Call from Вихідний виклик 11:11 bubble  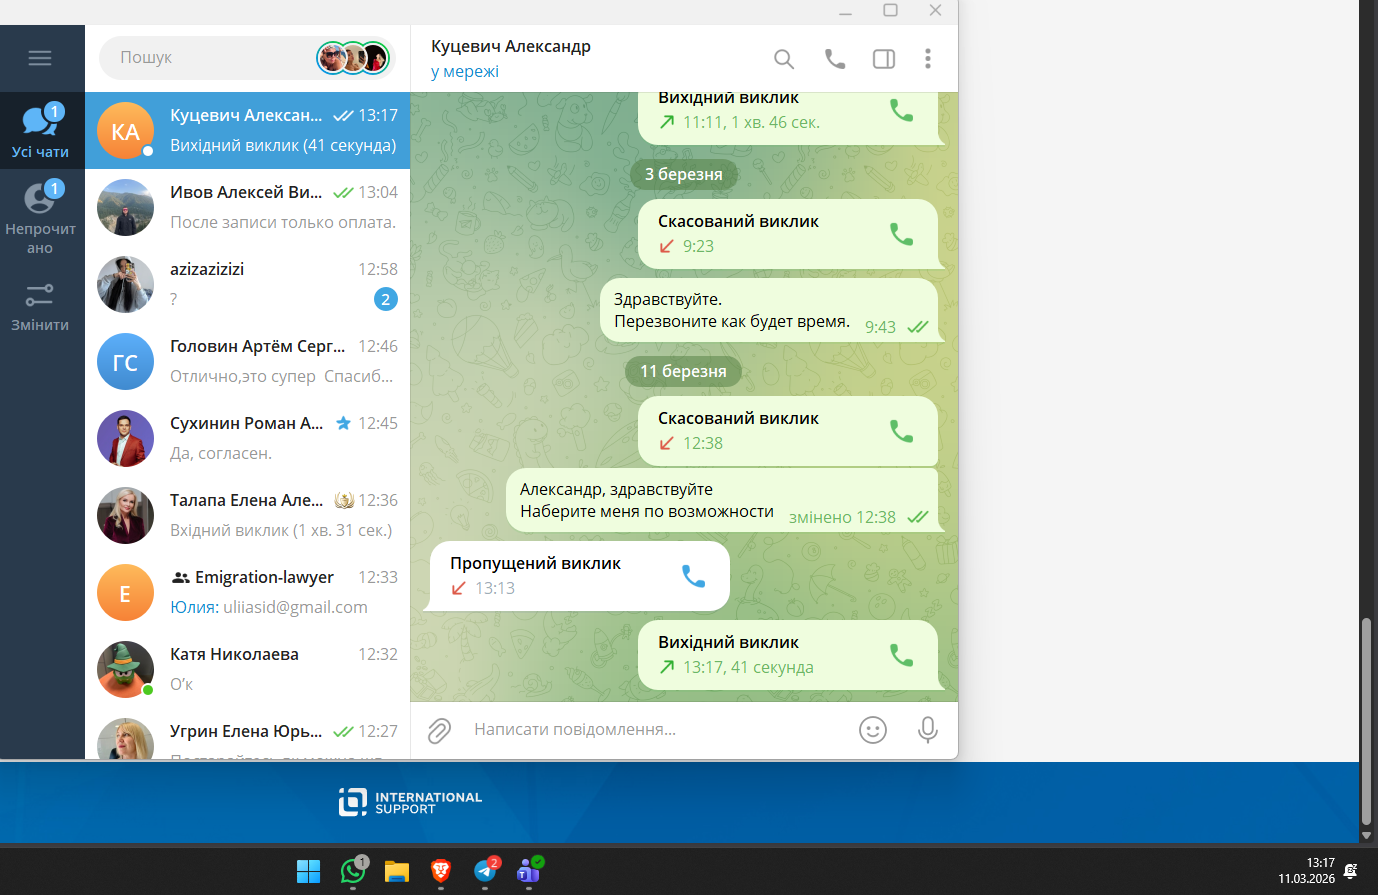tap(901, 110)
